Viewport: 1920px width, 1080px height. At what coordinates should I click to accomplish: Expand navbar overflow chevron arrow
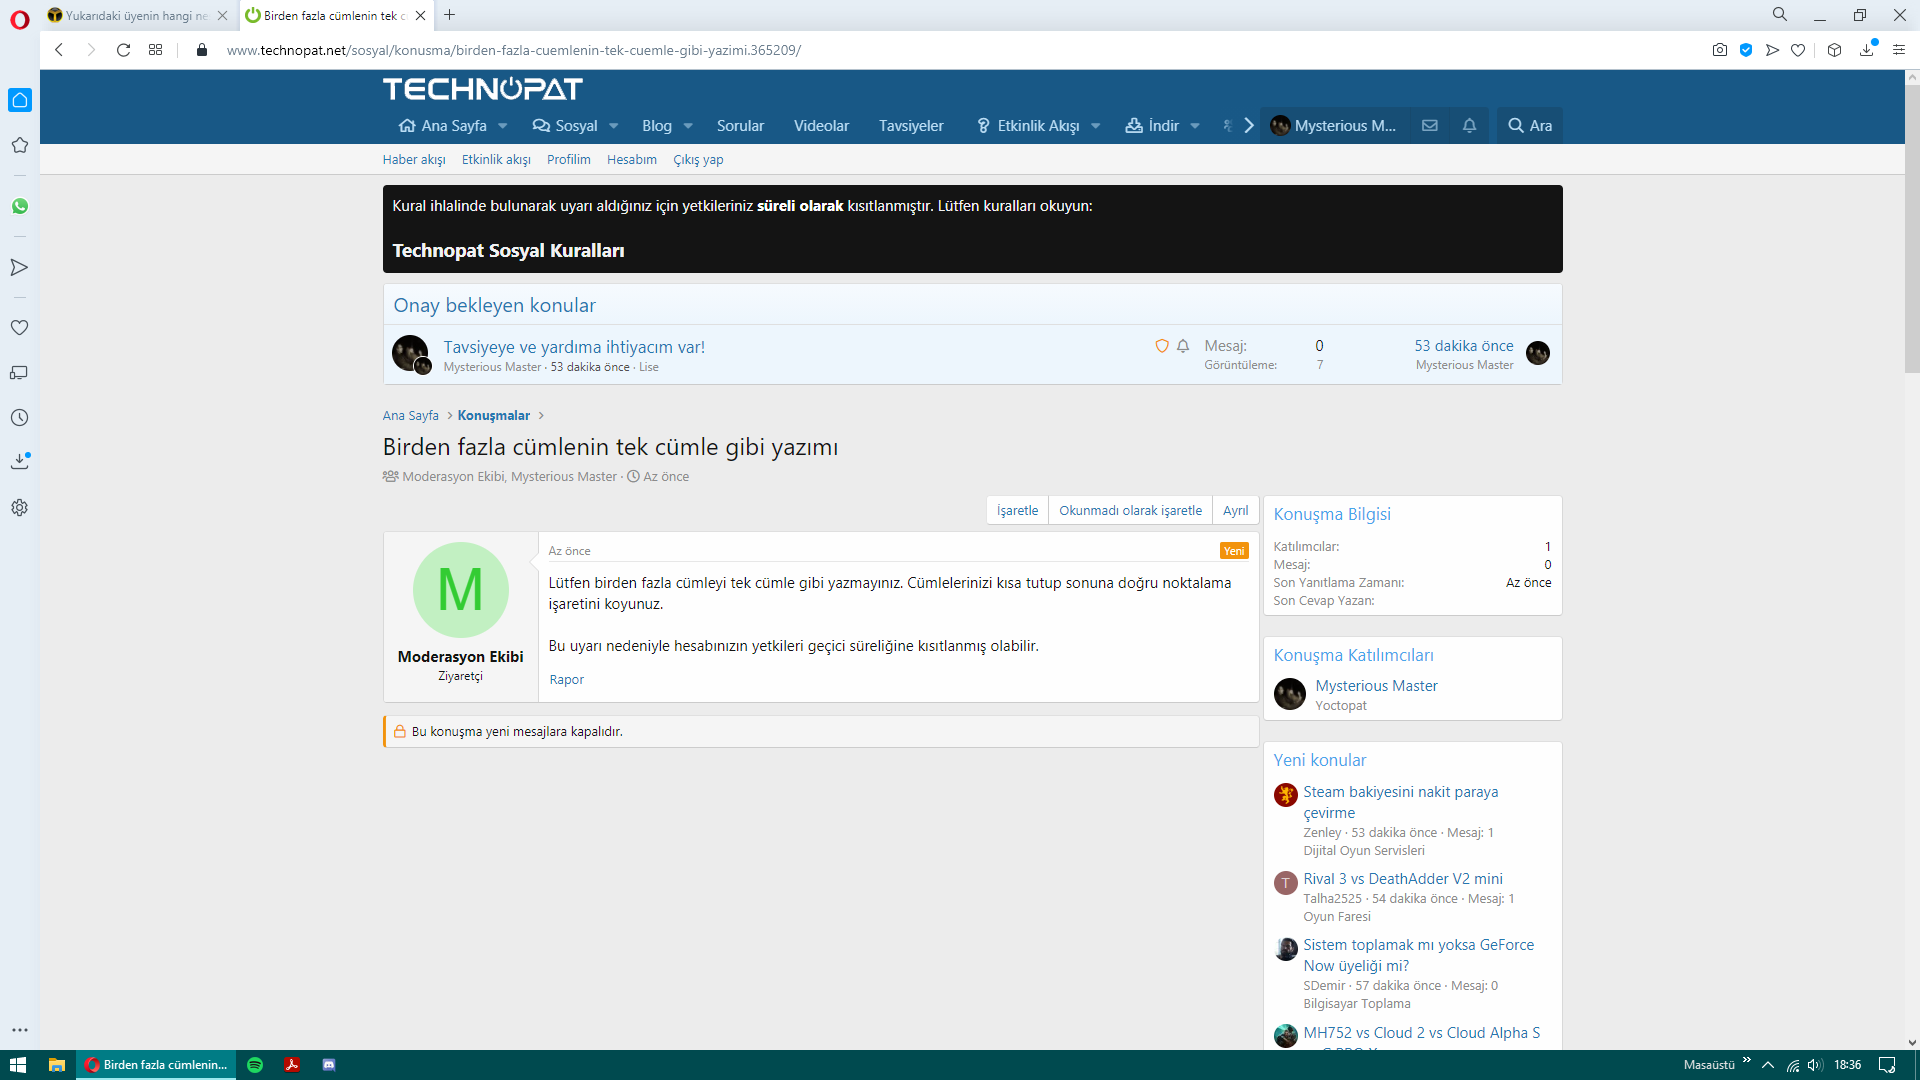click(1249, 126)
